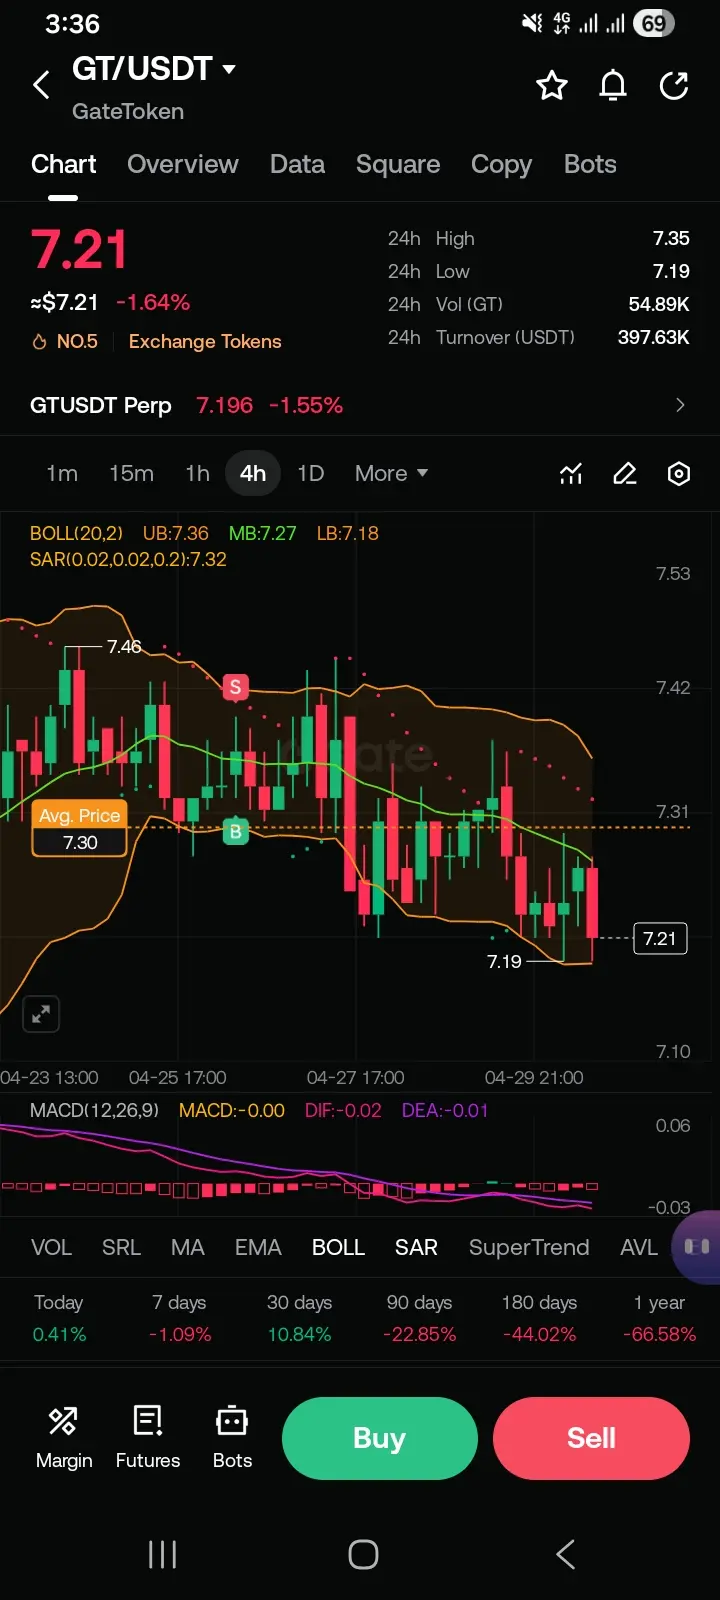Tap the 90 days -22.85% performance
The image size is (720, 1600).
(x=419, y=1318)
